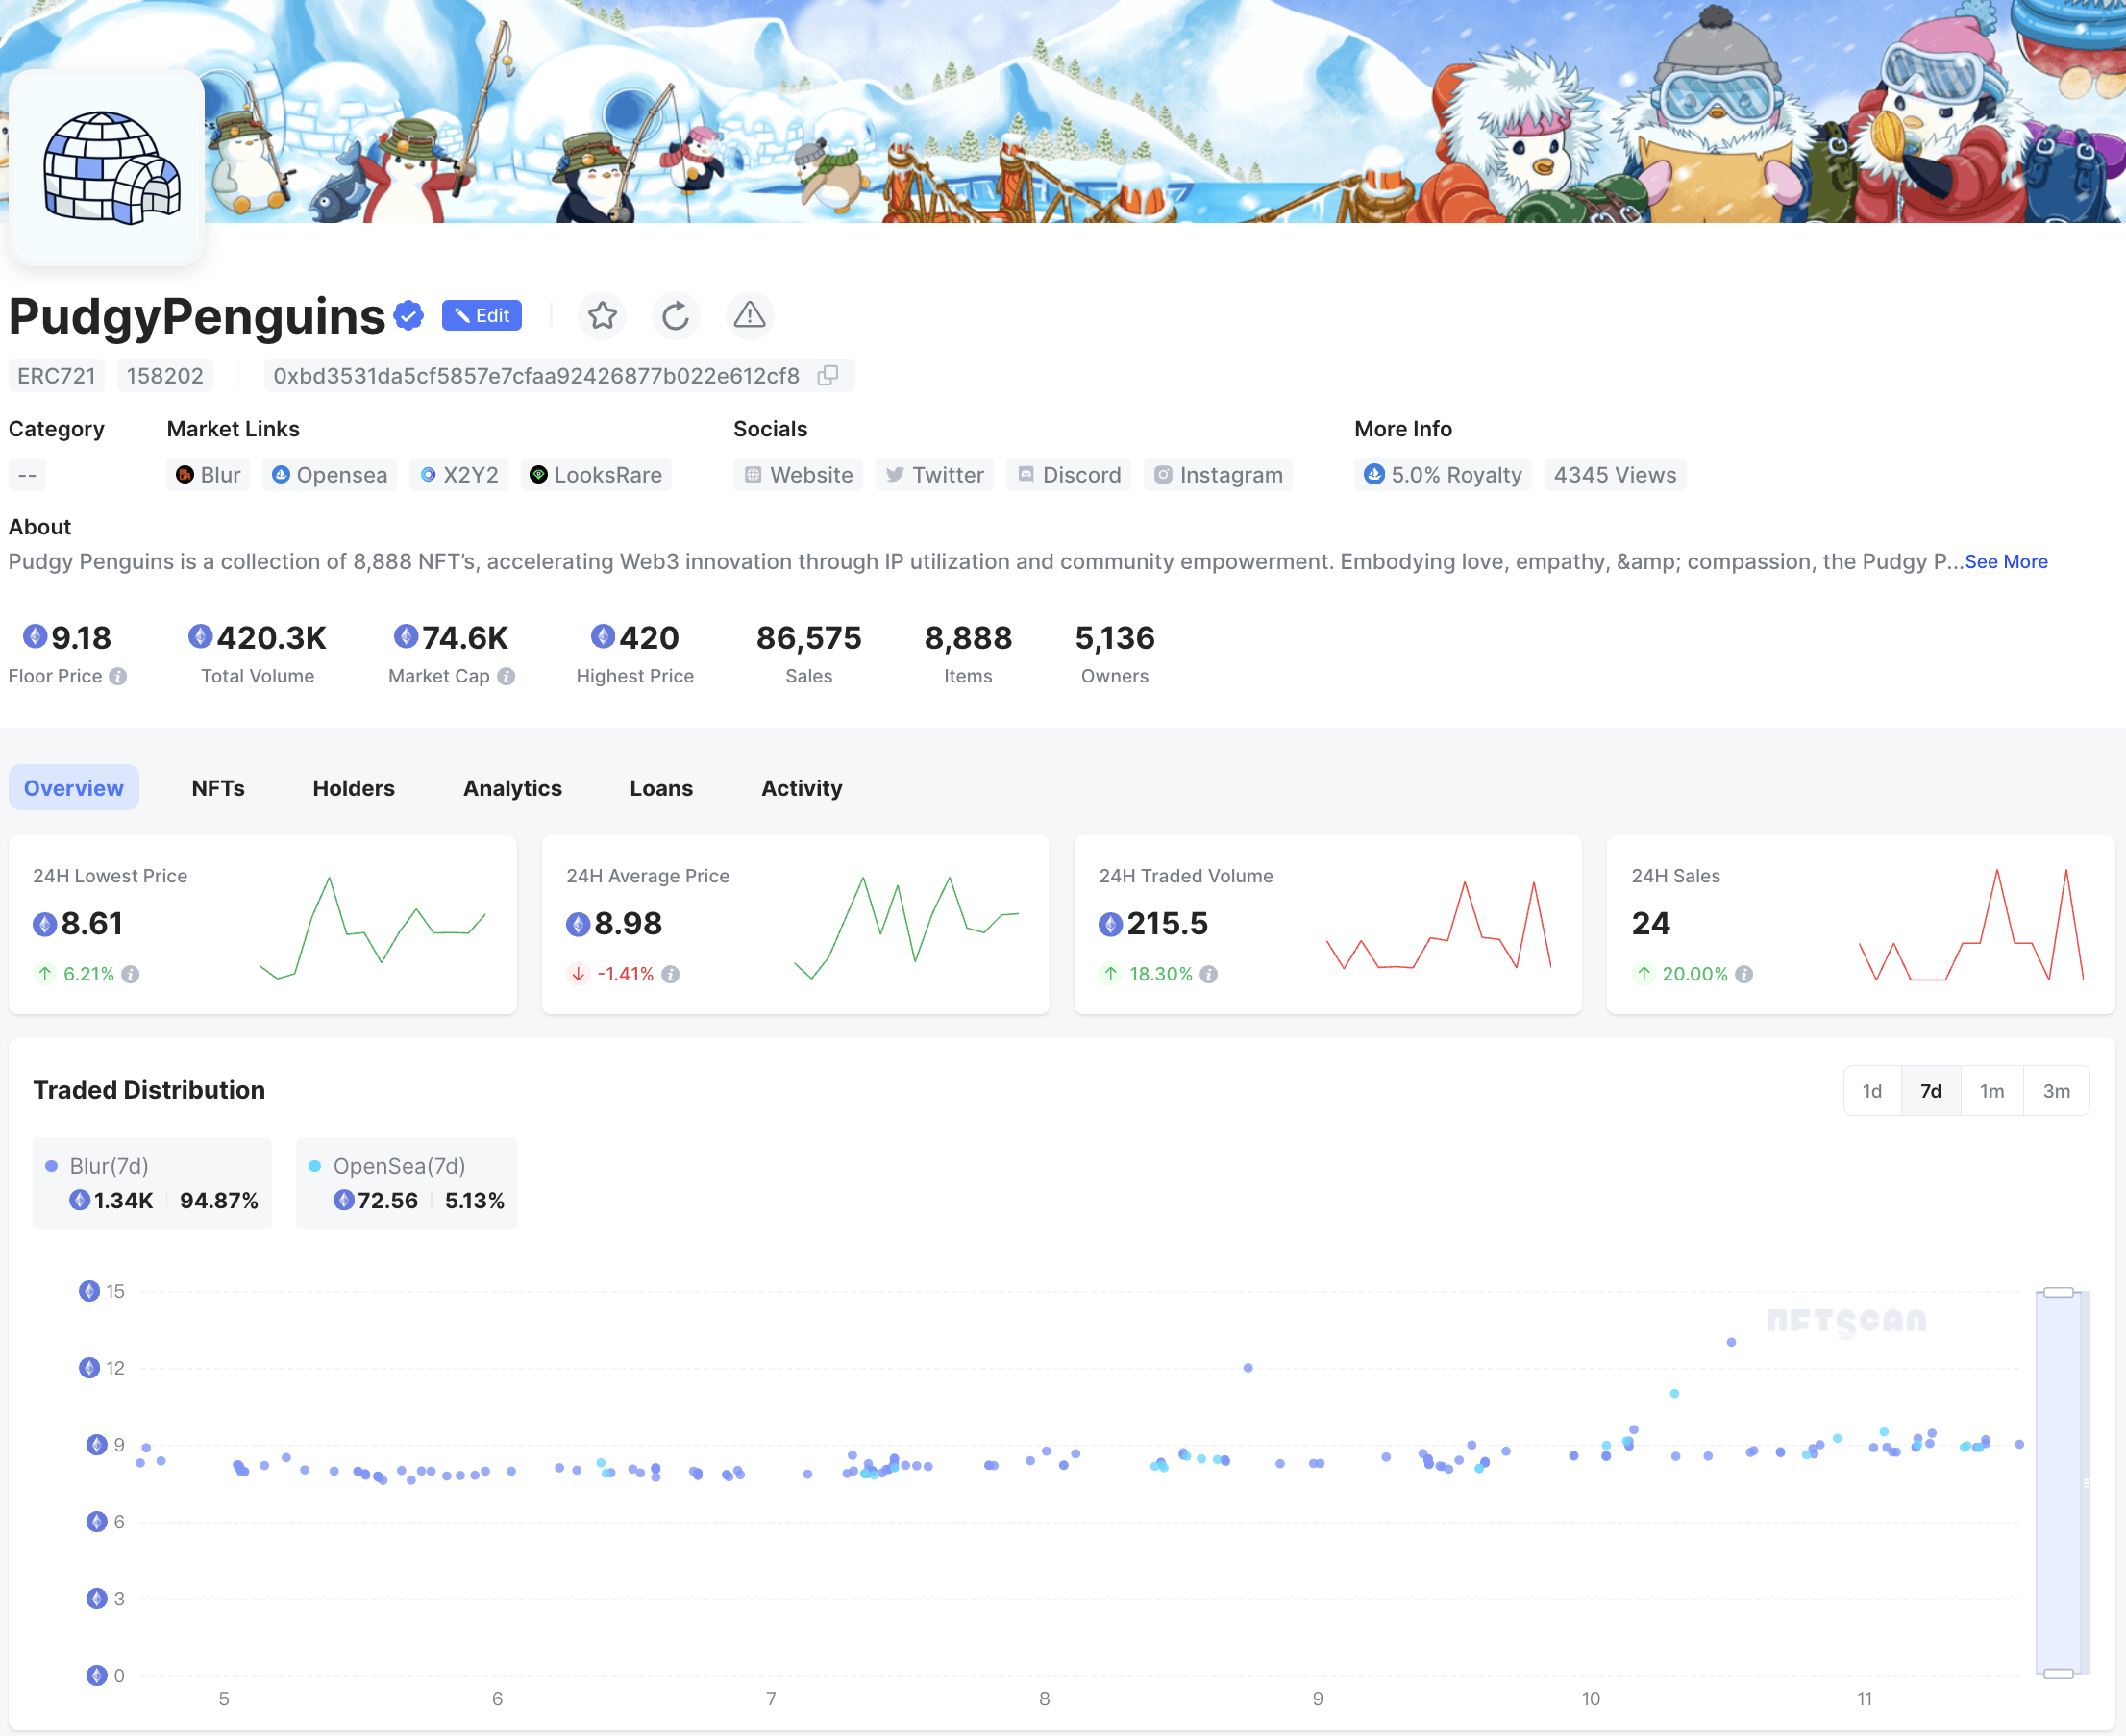This screenshot has height=1736, width=2126.
Task: Click the 86,575 Sales figure
Action: [809, 638]
